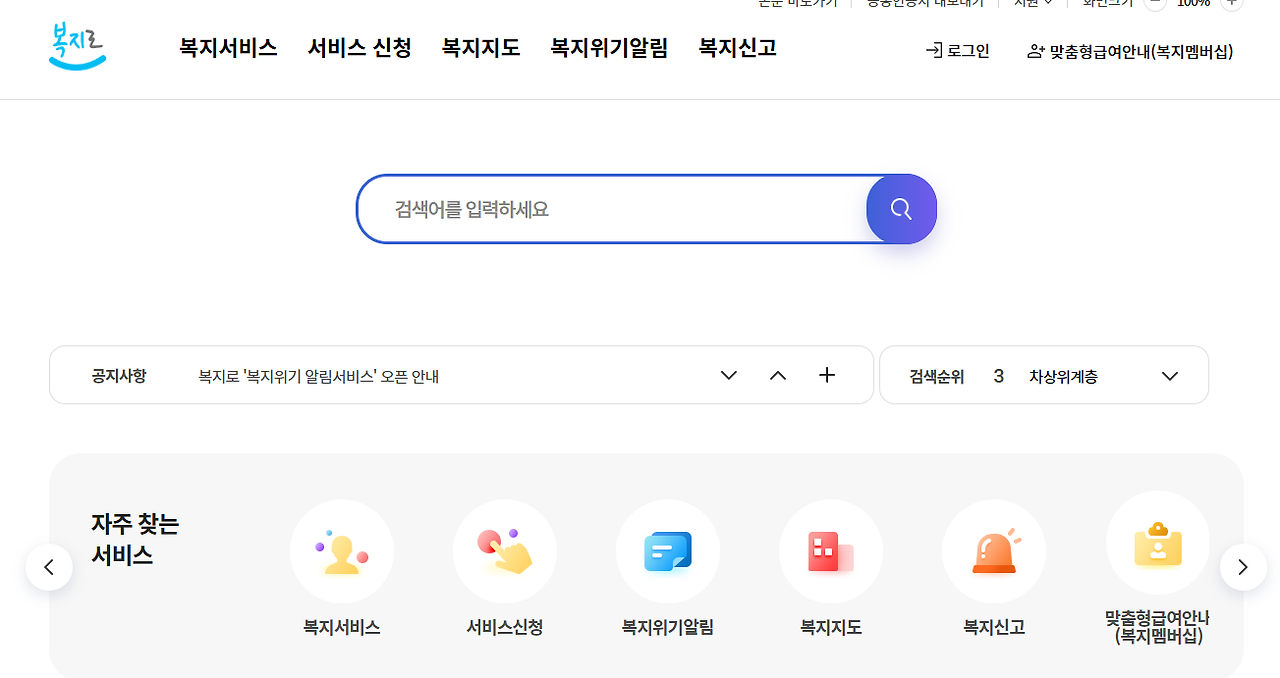Open 맞춤형급여안내(복지멤버십) from the header
The width and height of the screenshot is (1280, 678).
1140,51
